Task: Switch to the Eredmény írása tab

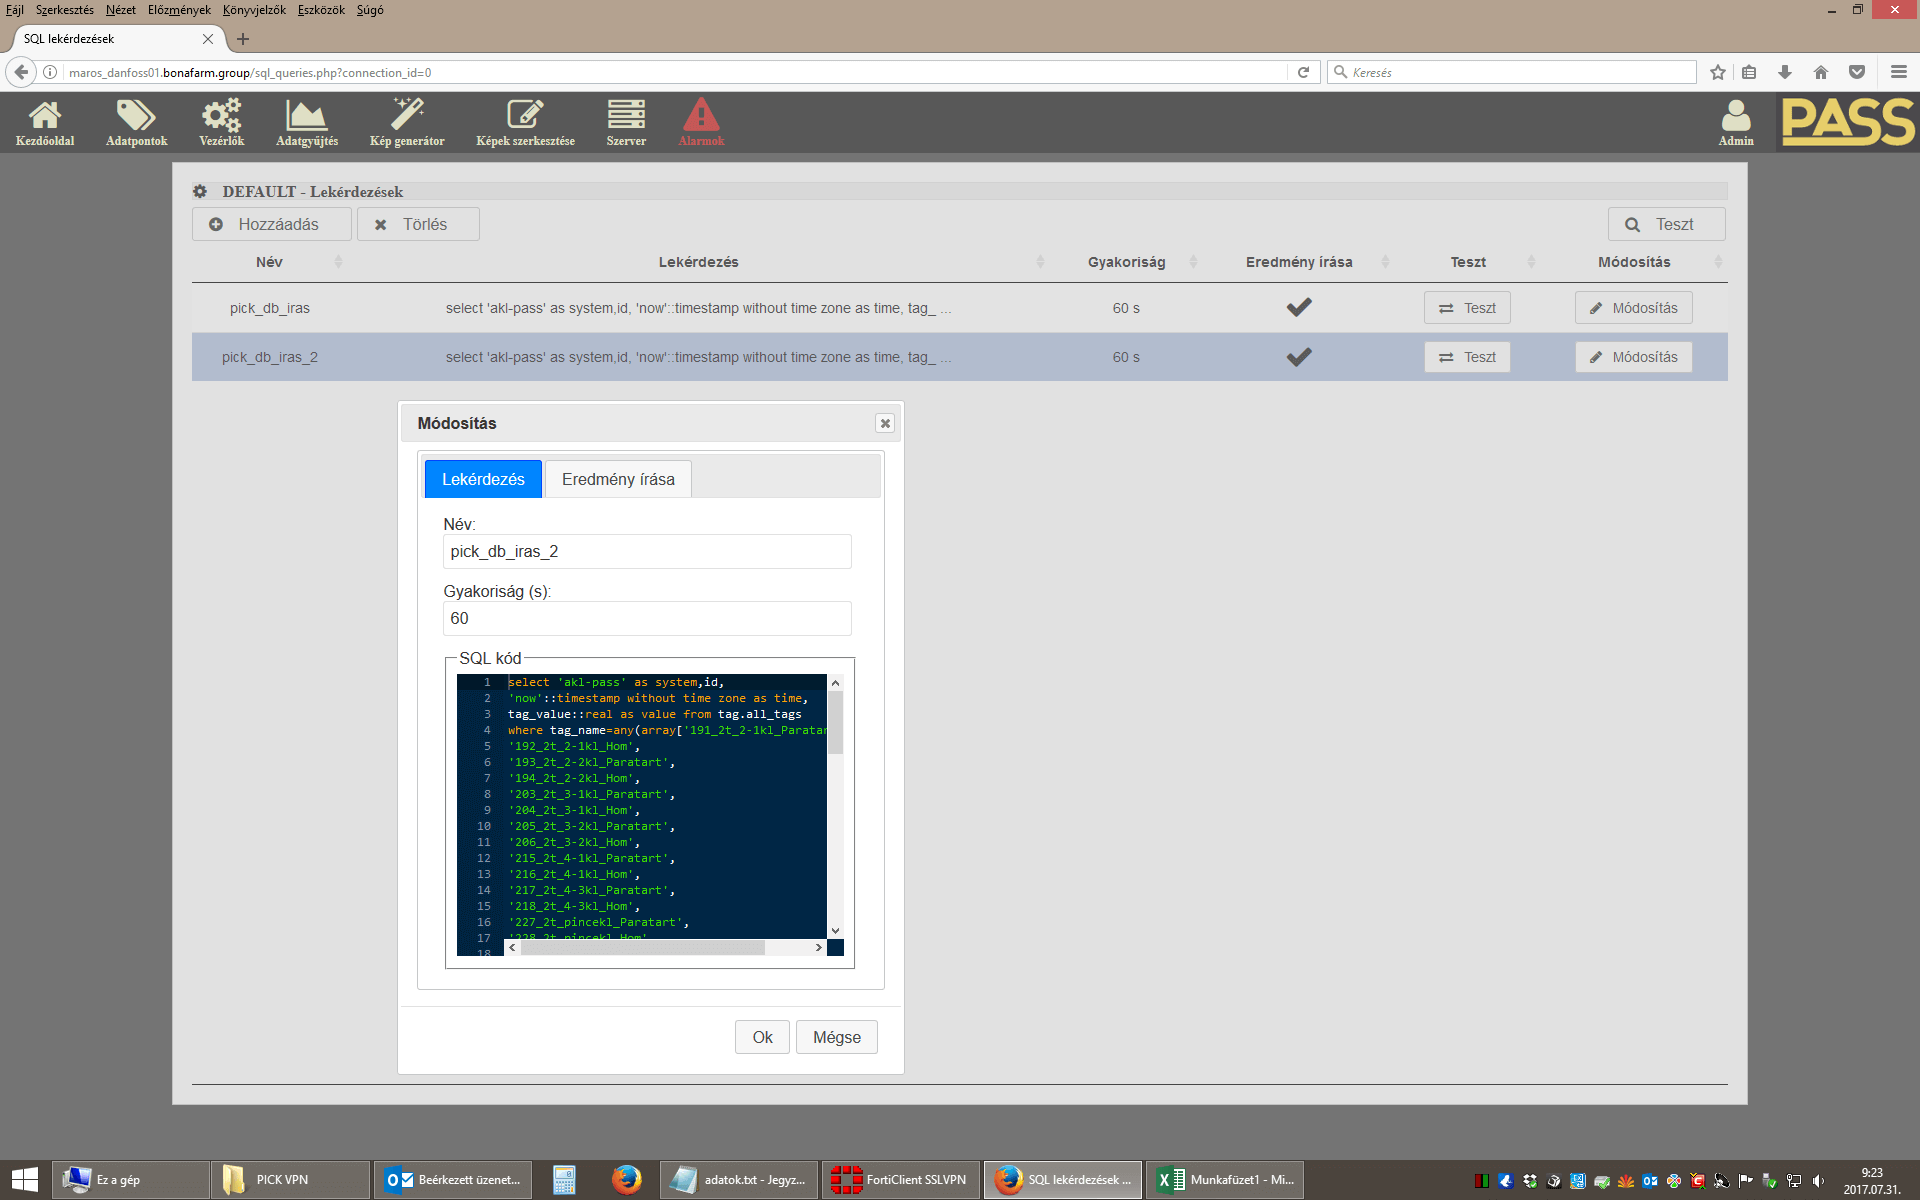Action: (618, 479)
